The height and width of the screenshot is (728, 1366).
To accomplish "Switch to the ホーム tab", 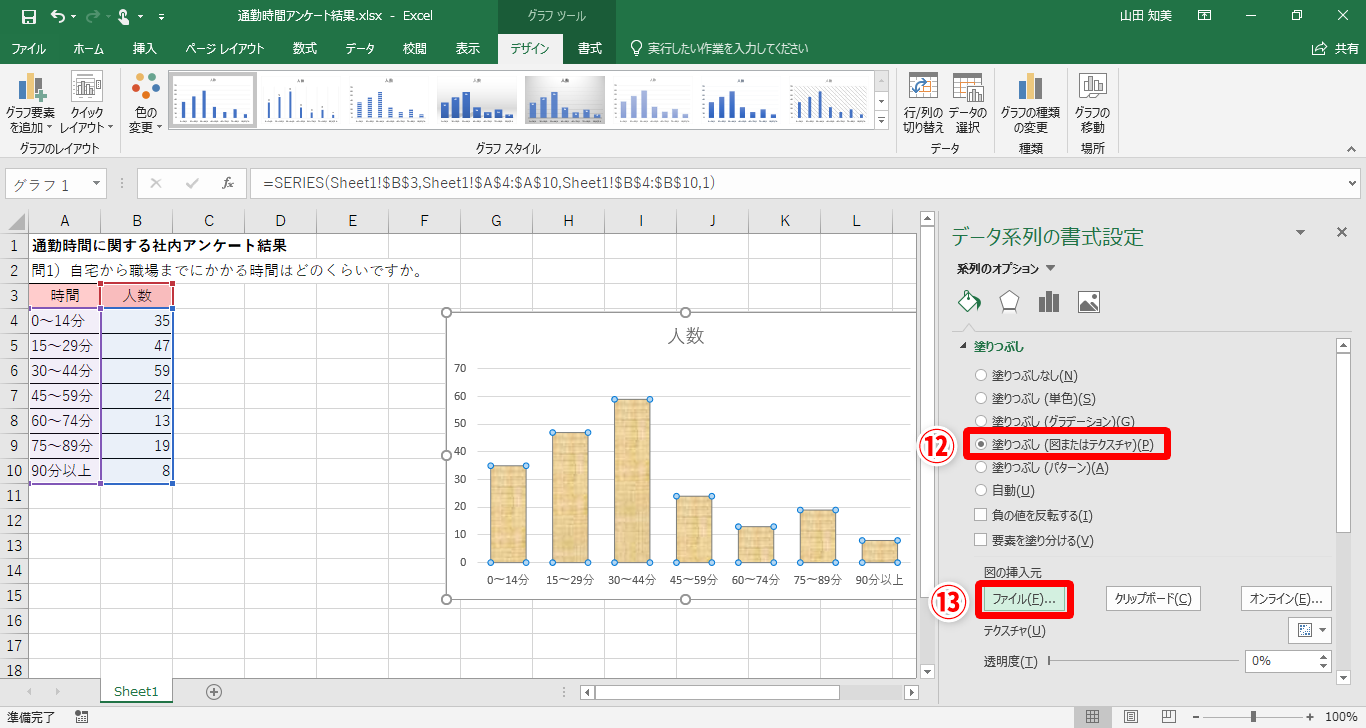I will (88, 48).
